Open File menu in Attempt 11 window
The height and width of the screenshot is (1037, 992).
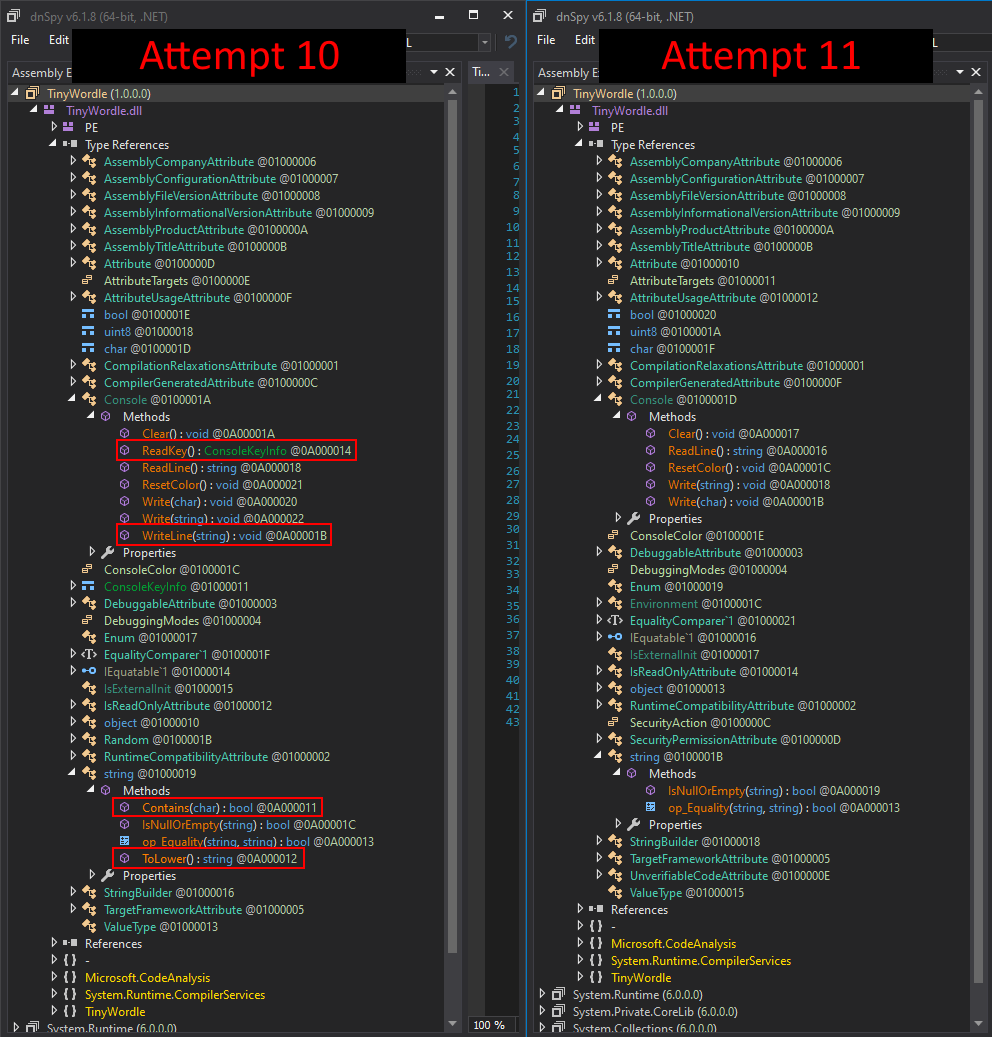tap(546, 40)
